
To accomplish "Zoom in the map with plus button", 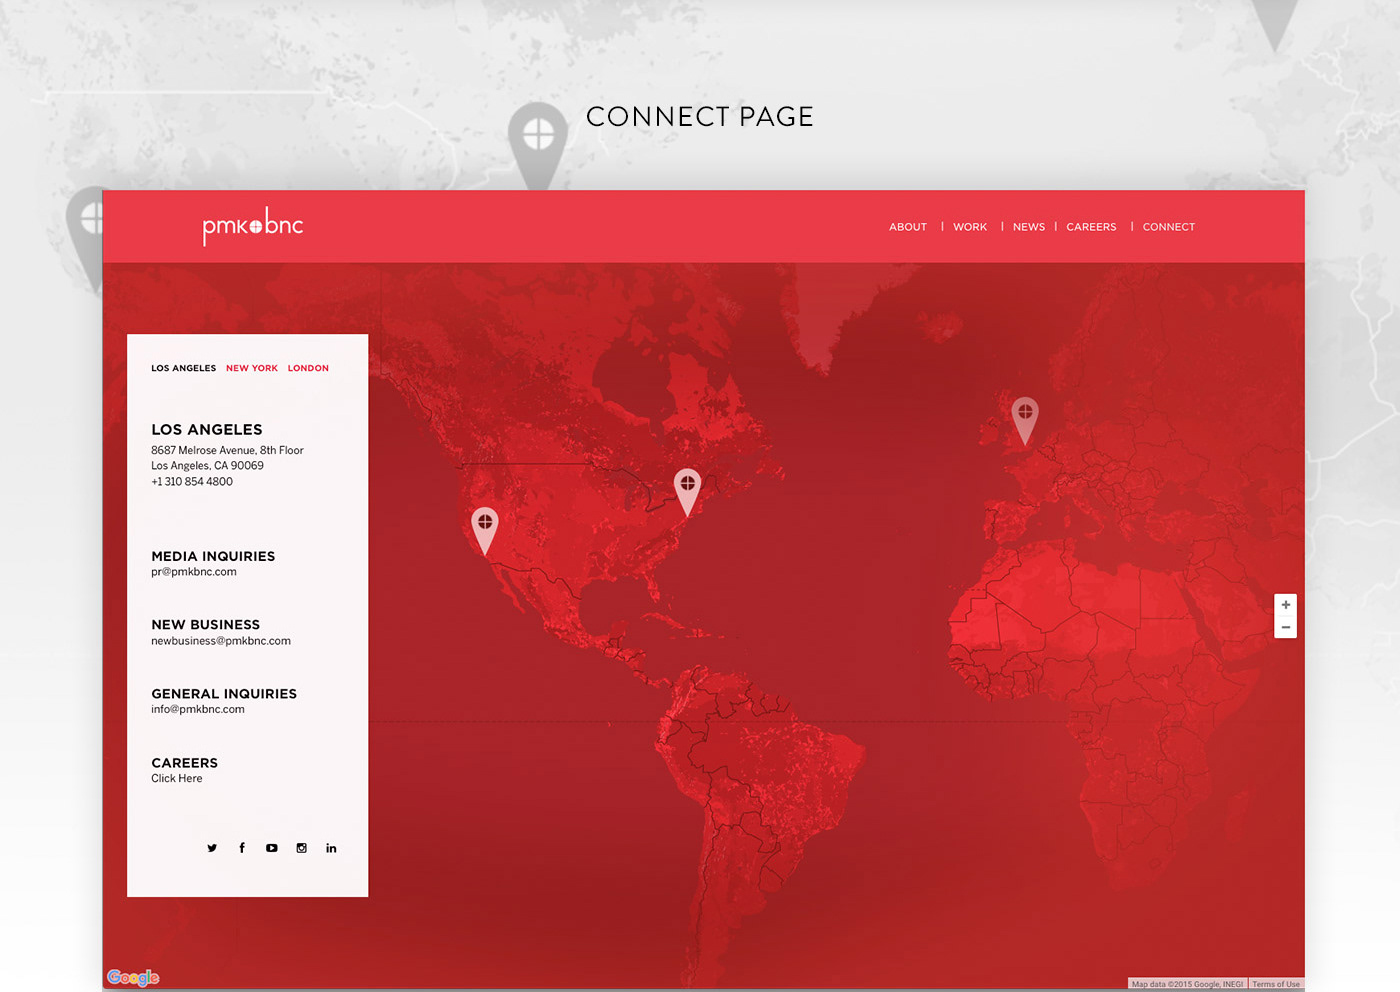I will coord(1286,605).
